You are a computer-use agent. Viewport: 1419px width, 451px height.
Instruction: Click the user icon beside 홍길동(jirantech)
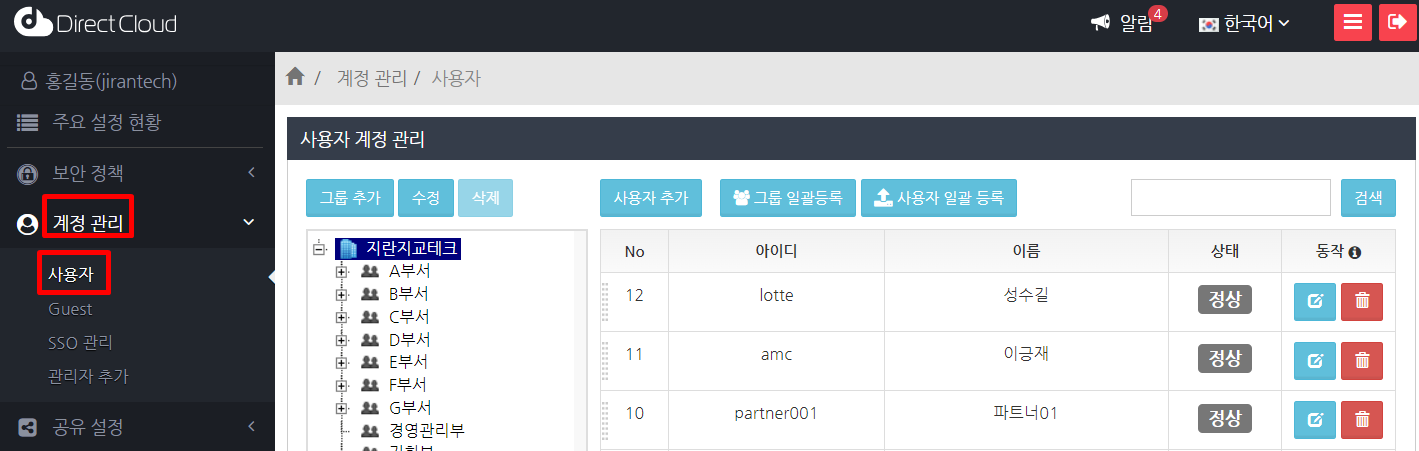pos(29,81)
